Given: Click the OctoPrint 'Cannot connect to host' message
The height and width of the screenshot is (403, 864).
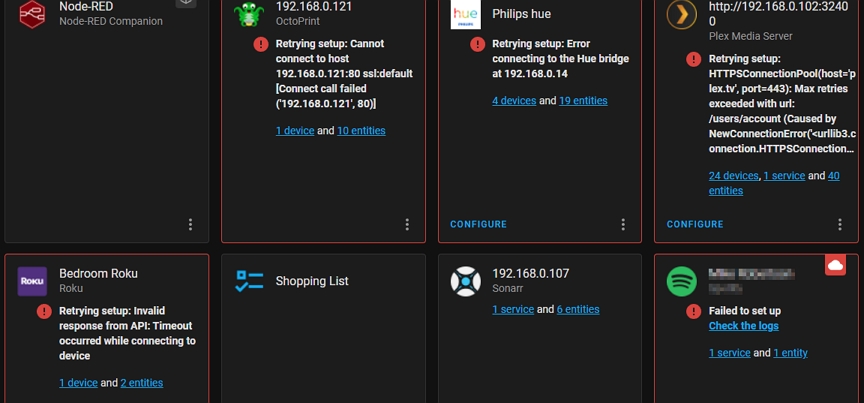Looking at the screenshot, I should tap(344, 73).
